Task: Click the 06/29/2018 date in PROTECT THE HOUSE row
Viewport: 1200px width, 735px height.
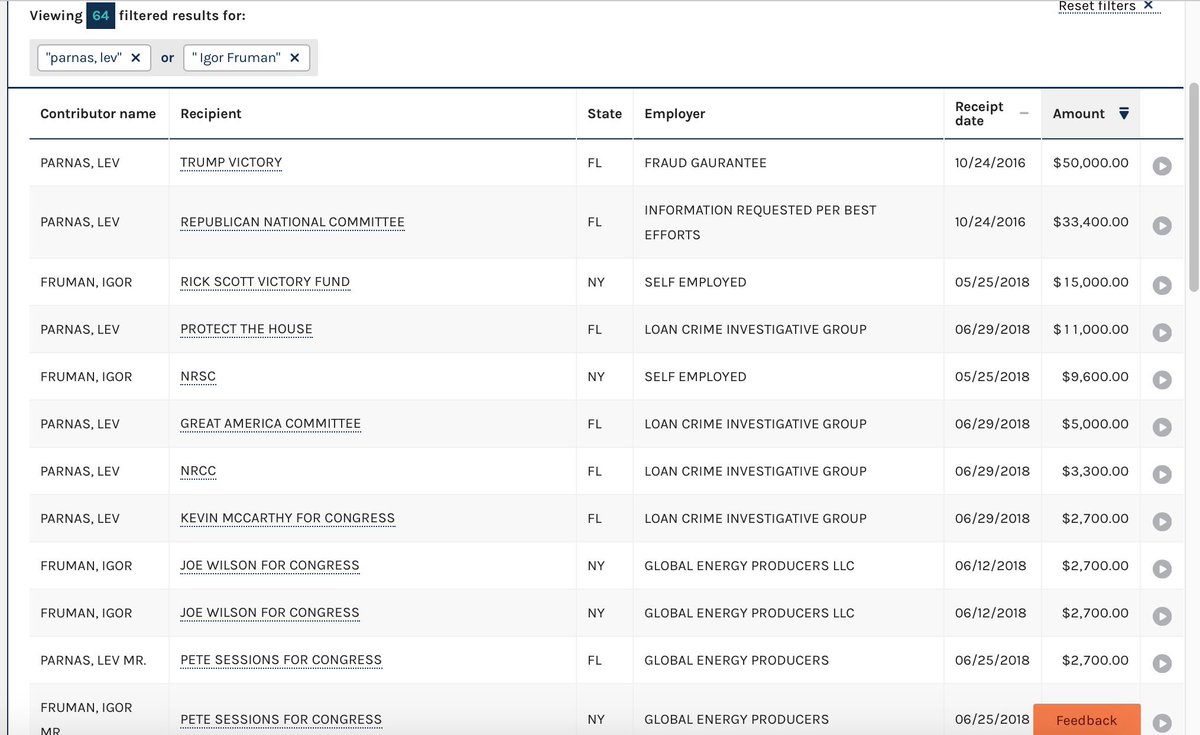Action: coord(992,329)
